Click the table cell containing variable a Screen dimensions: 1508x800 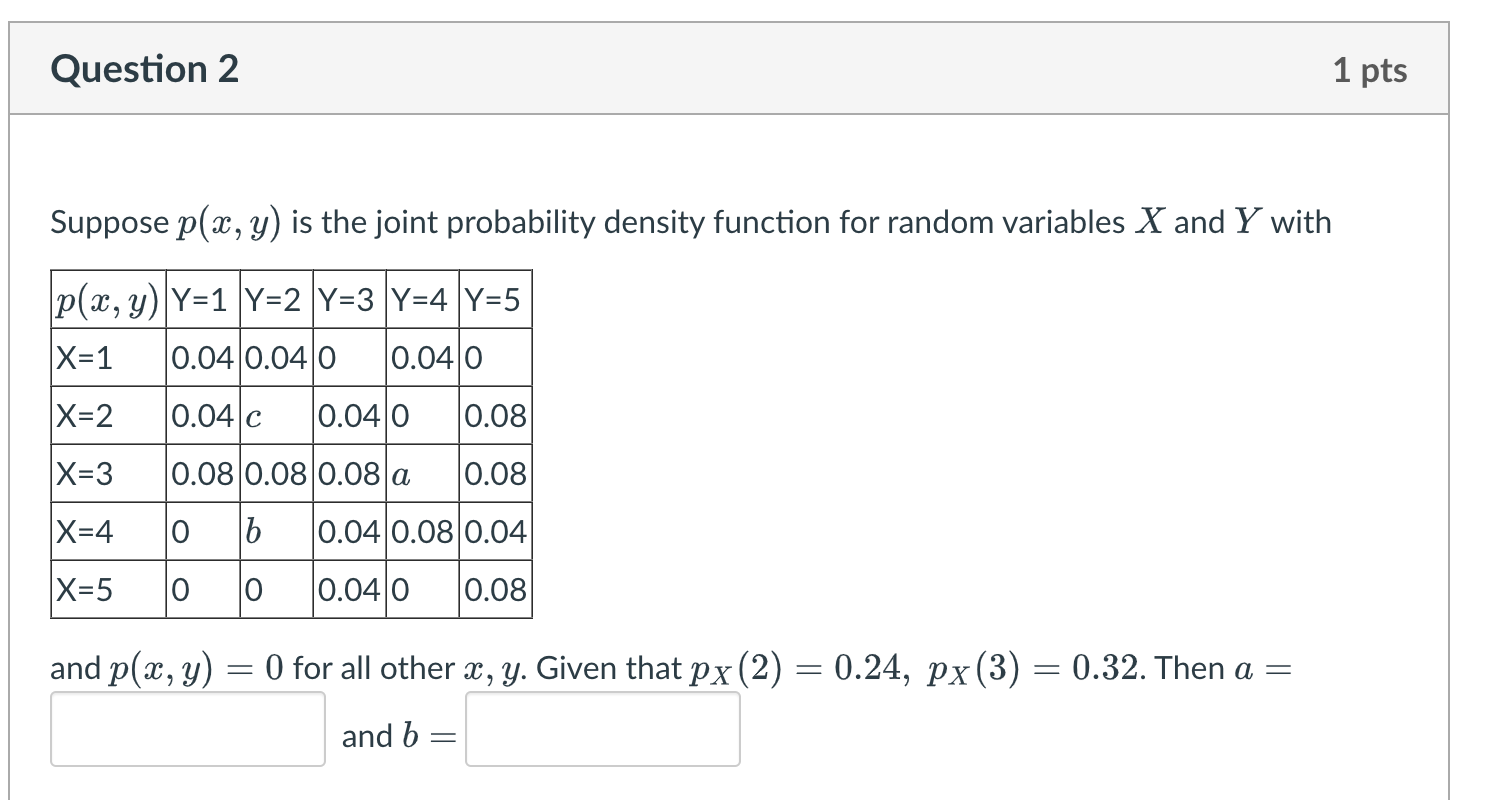click(x=421, y=474)
